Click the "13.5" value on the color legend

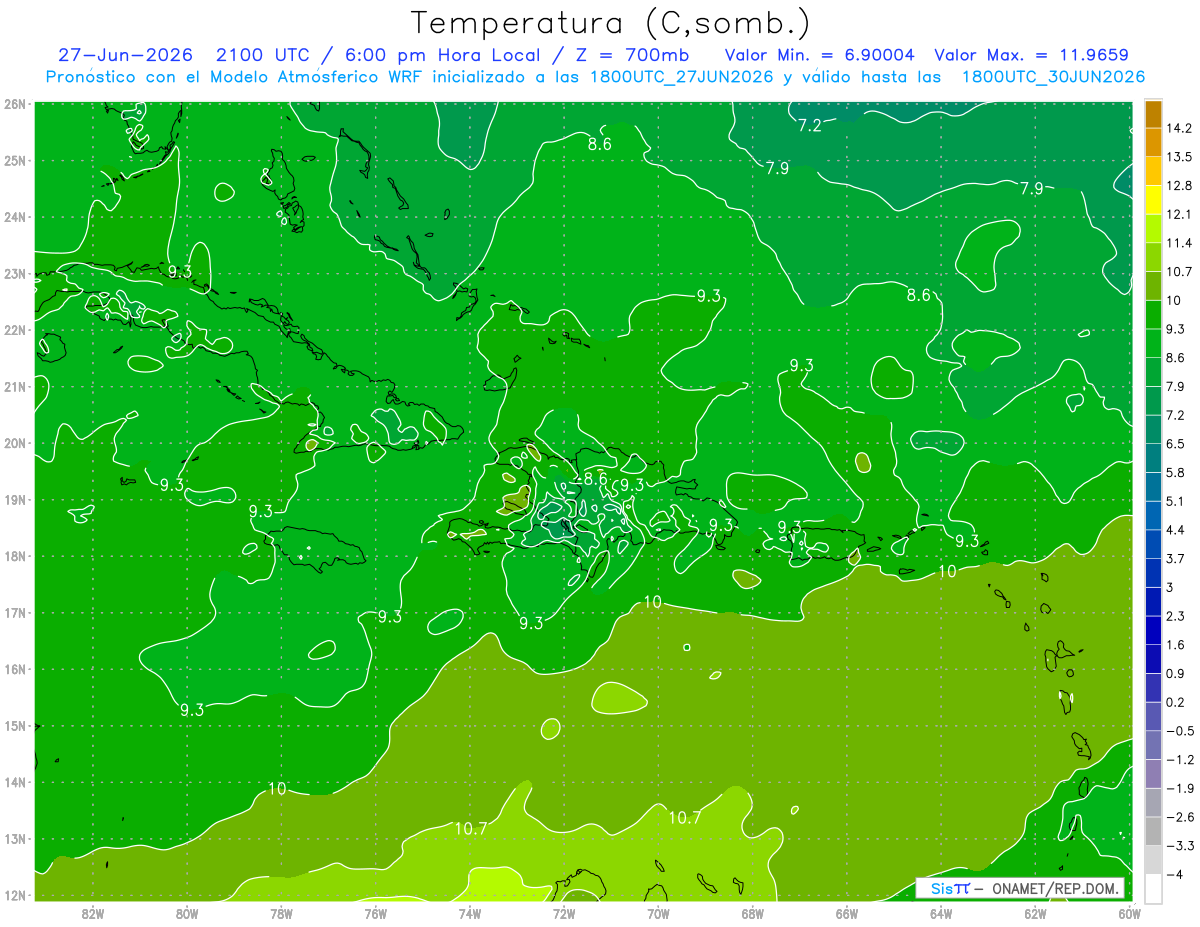(x=1181, y=157)
